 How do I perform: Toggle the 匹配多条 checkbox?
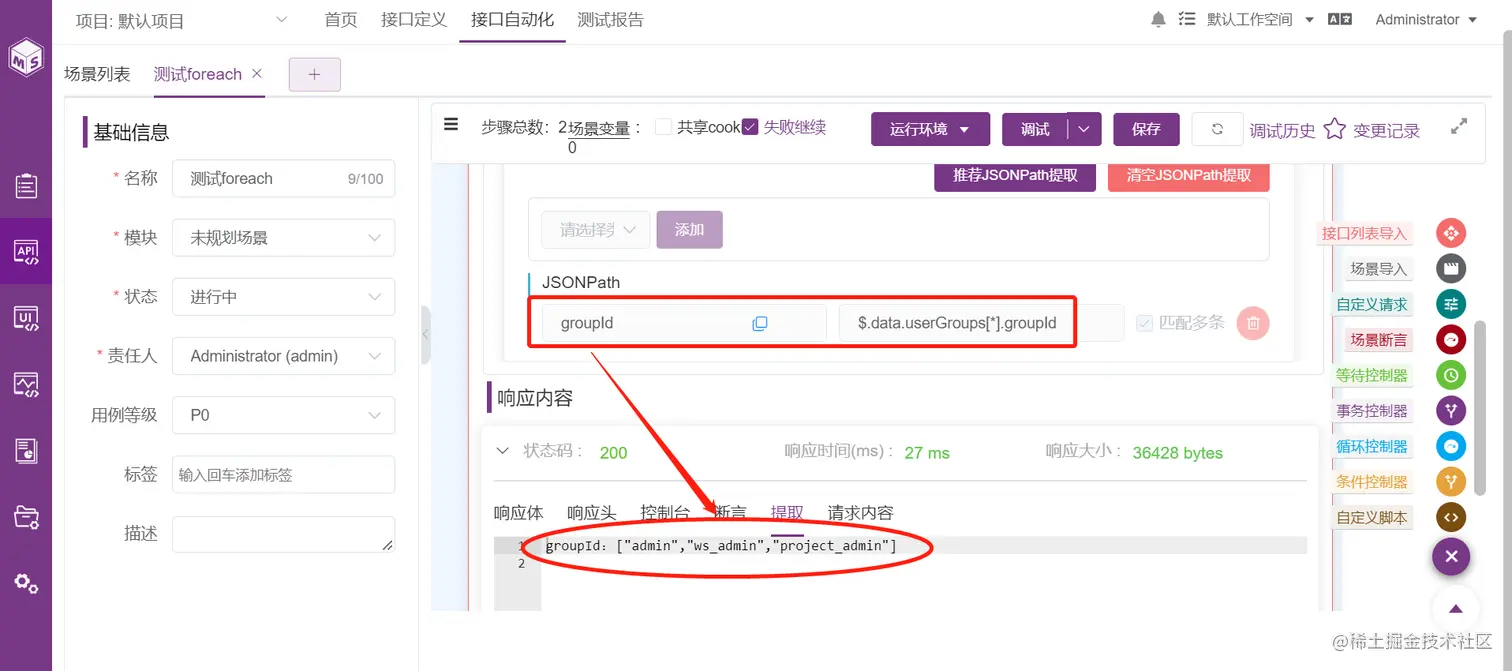point(1145,323)
